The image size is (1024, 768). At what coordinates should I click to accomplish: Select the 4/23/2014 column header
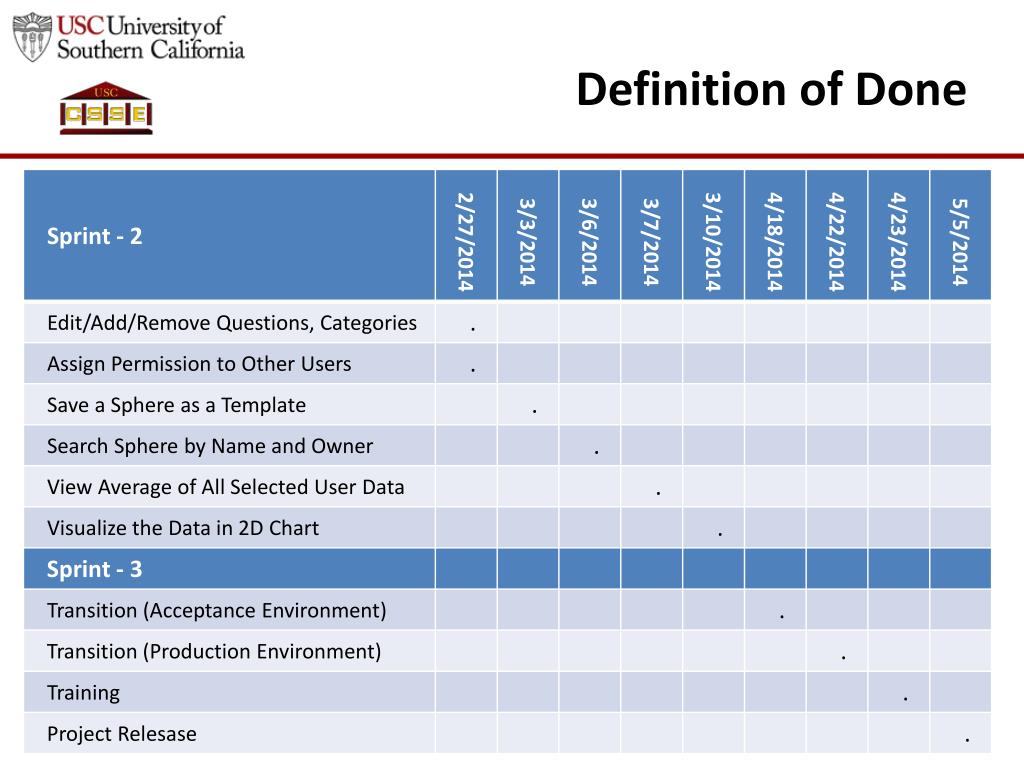pyautogui.click(x=898, y=235)
